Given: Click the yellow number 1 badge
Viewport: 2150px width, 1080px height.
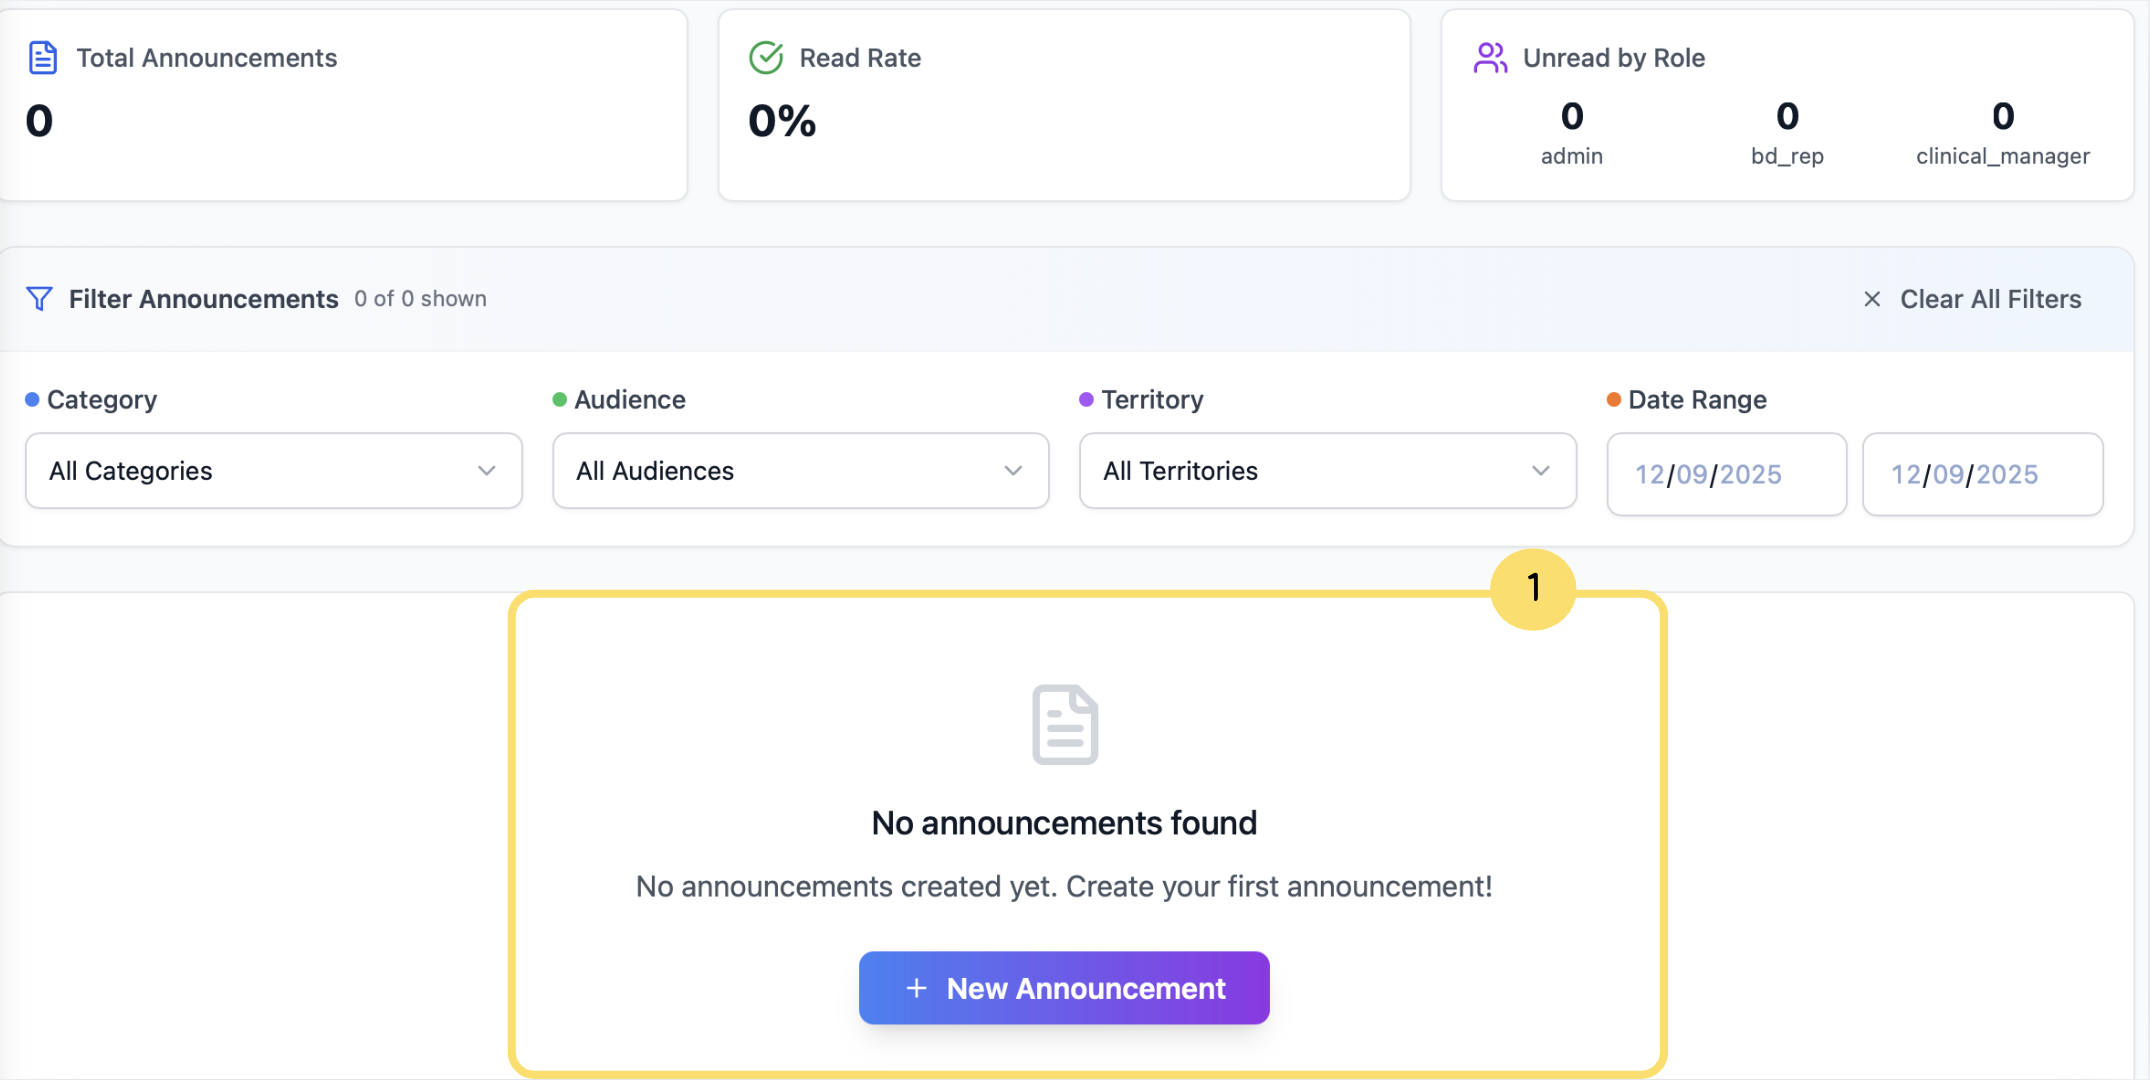Looking at the screenshot, I should [x=1533, y=589].
